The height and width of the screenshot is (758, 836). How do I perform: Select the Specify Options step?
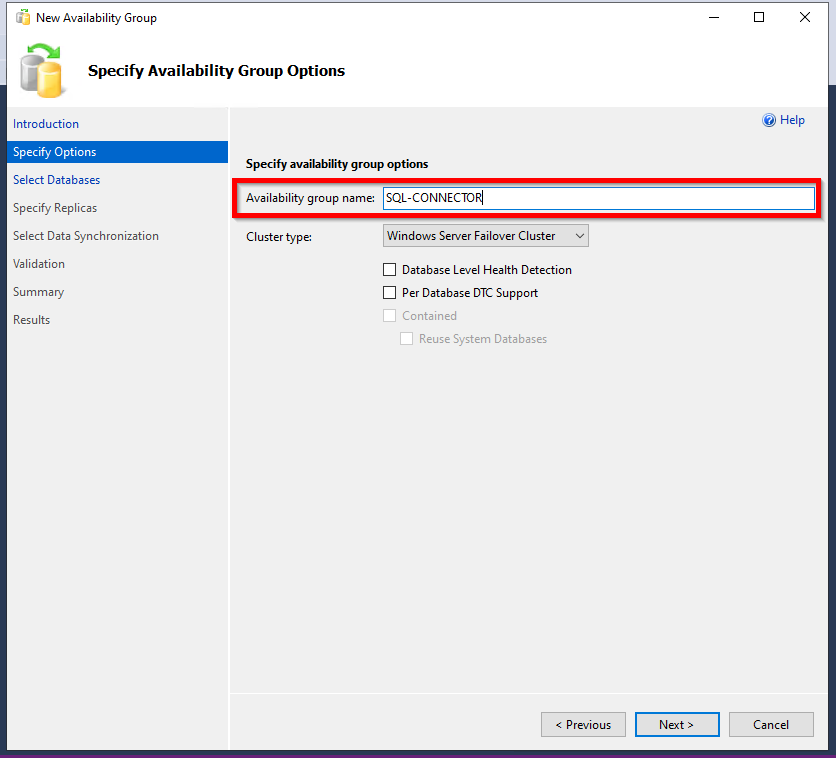(117, 152)
